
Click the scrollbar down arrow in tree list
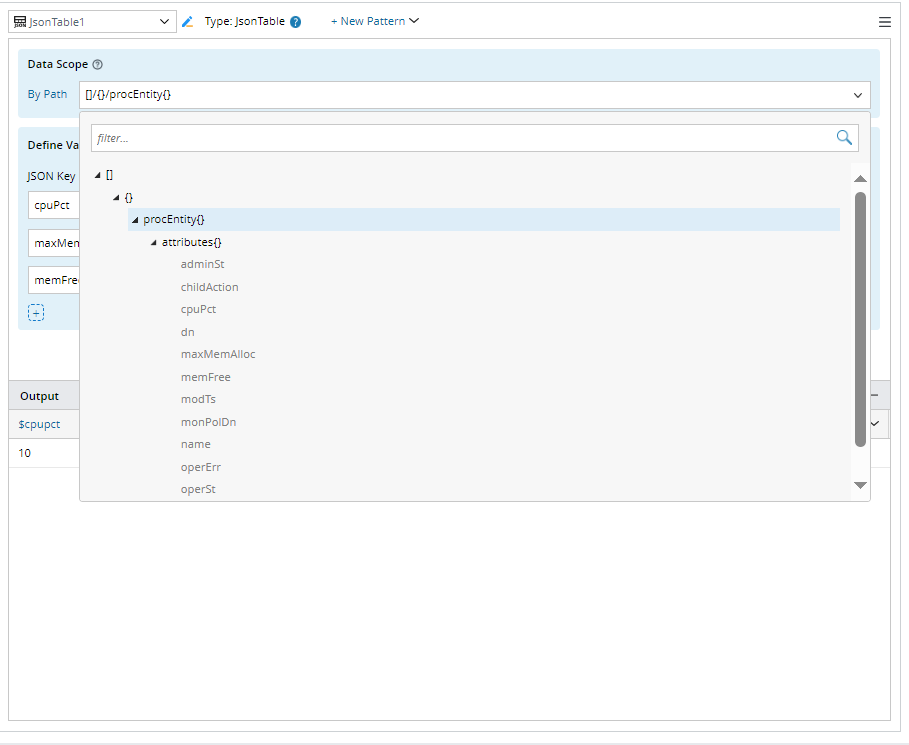pyautogui.click(x=860, y=485)
